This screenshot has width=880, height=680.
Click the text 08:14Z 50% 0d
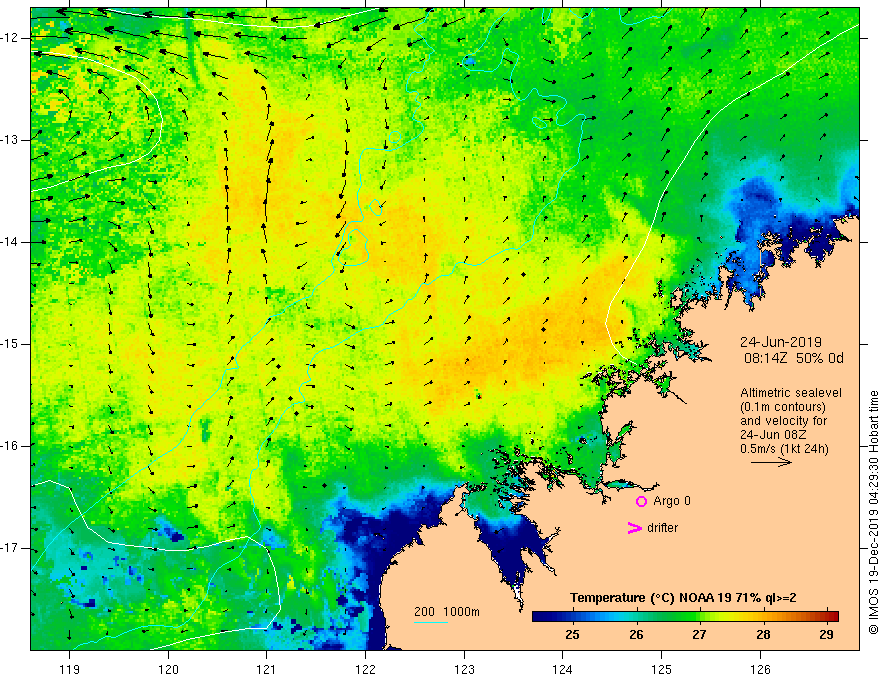pyautogui.click(x=794, y=359)
